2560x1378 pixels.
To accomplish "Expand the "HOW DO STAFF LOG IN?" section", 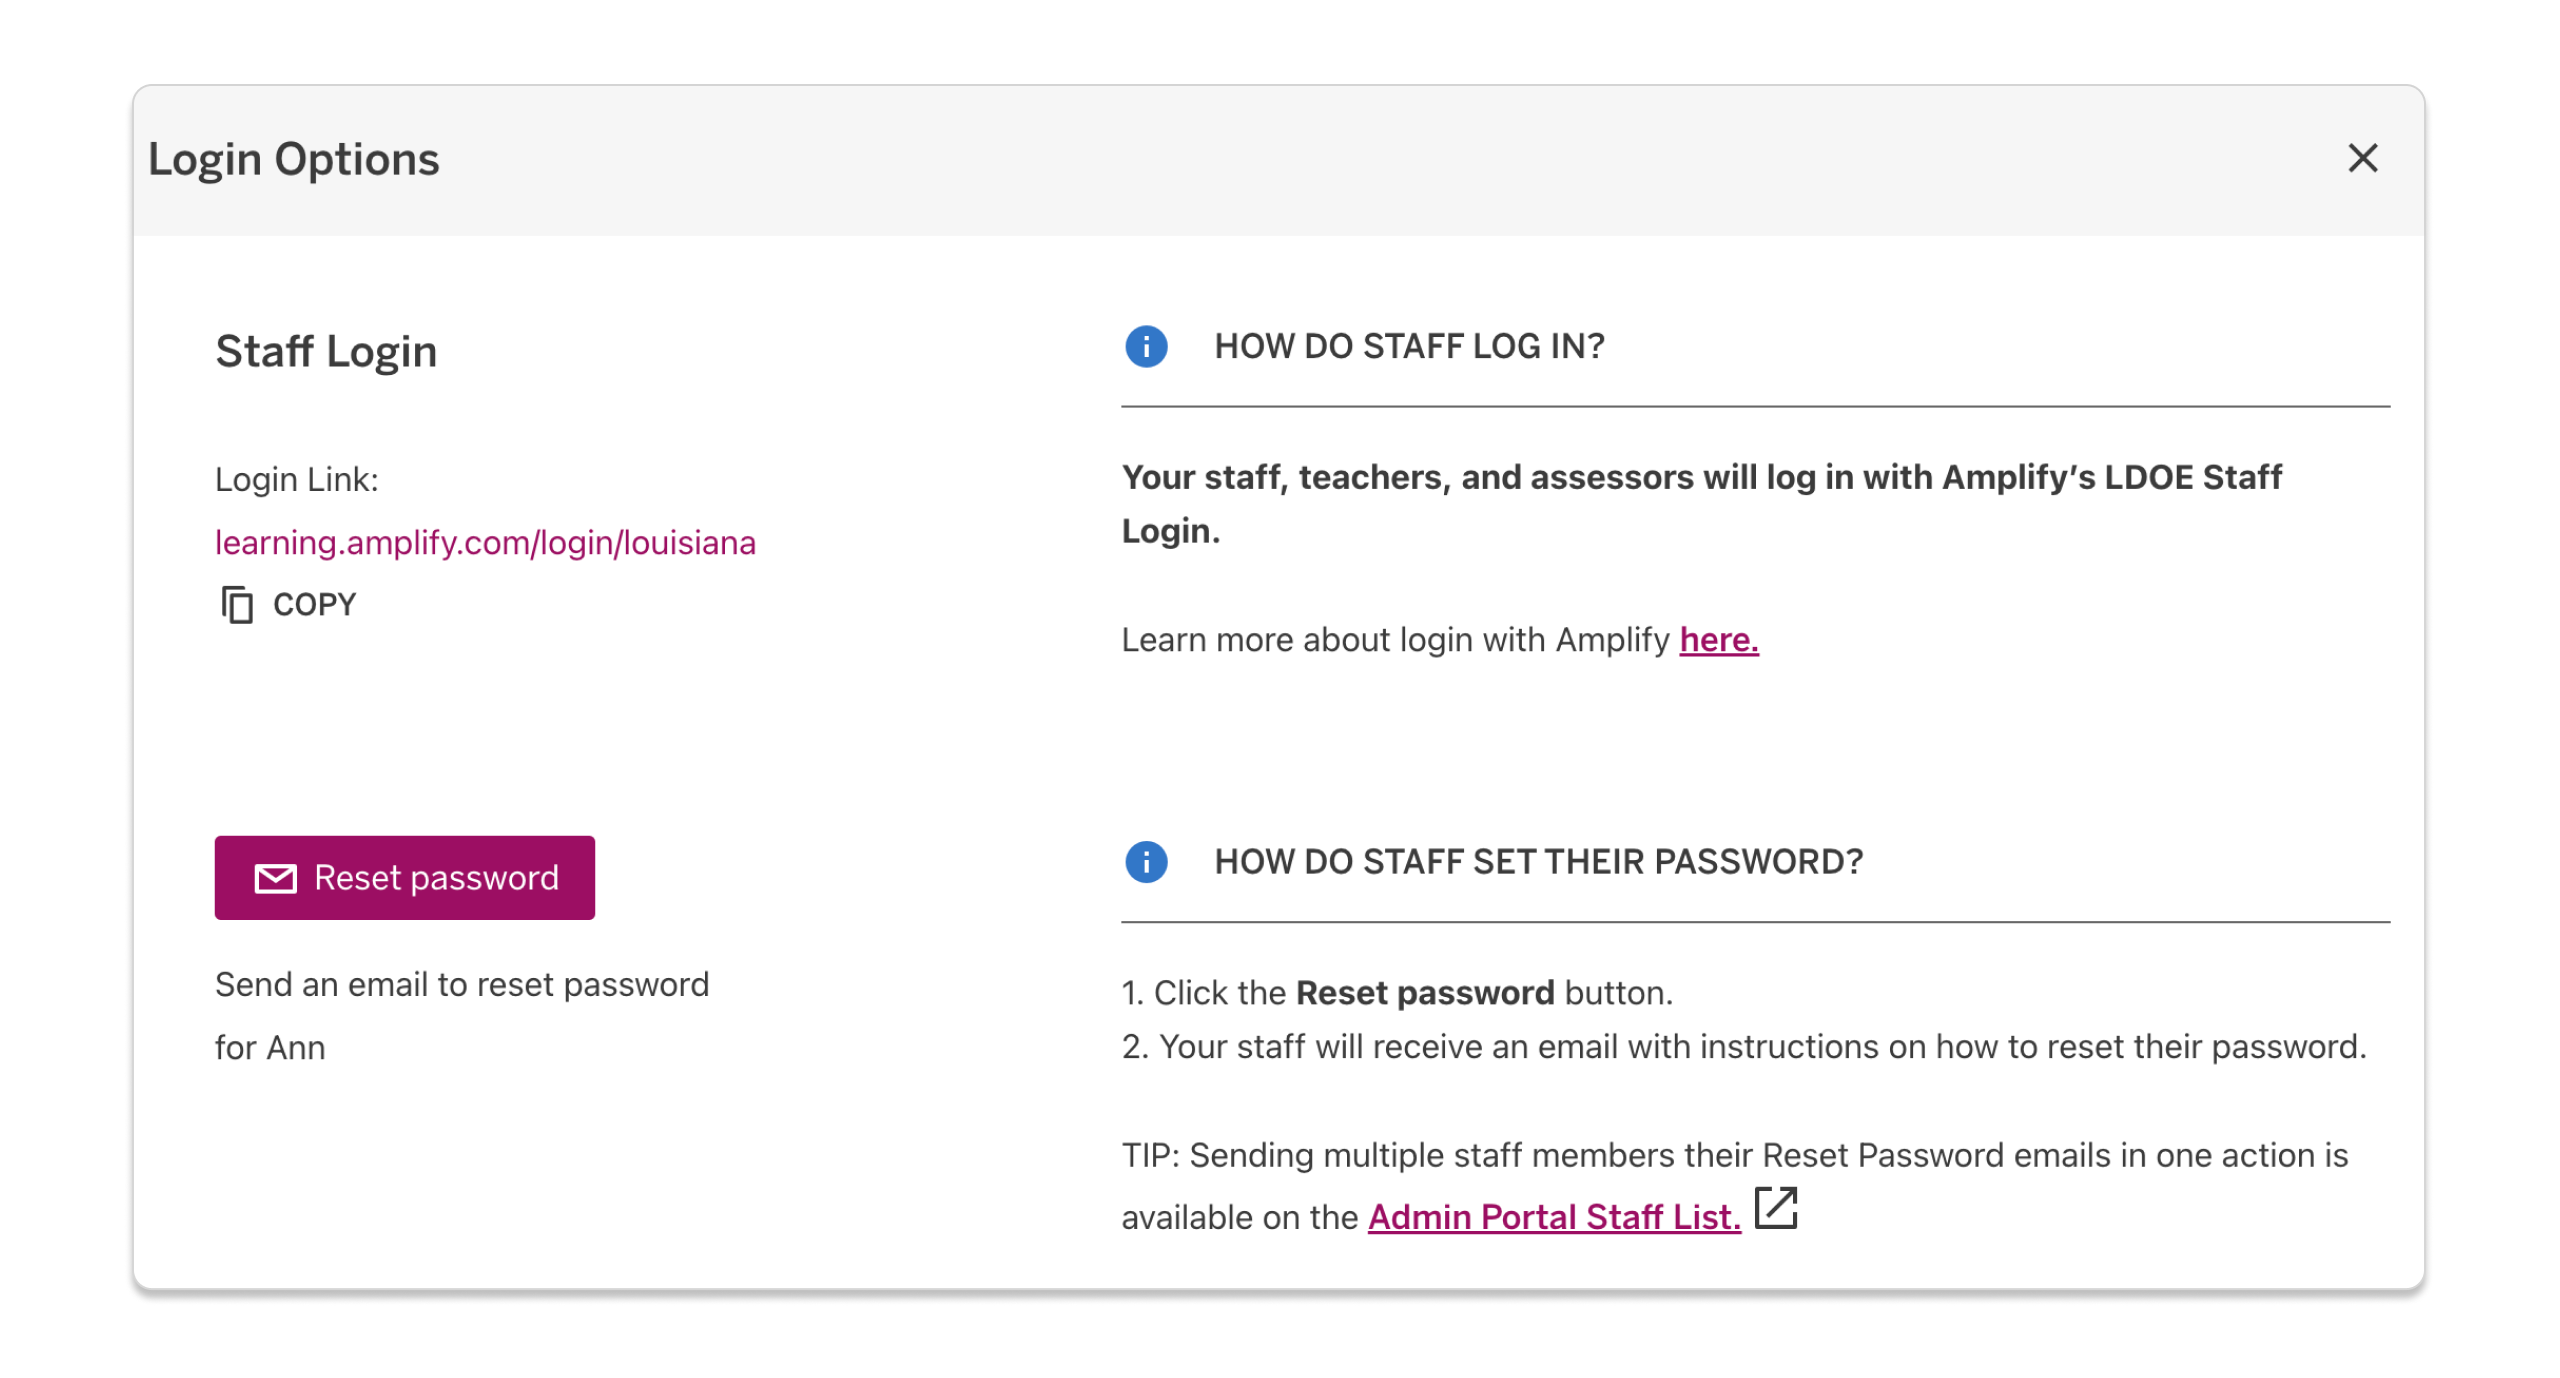I will coord(1408,347).
